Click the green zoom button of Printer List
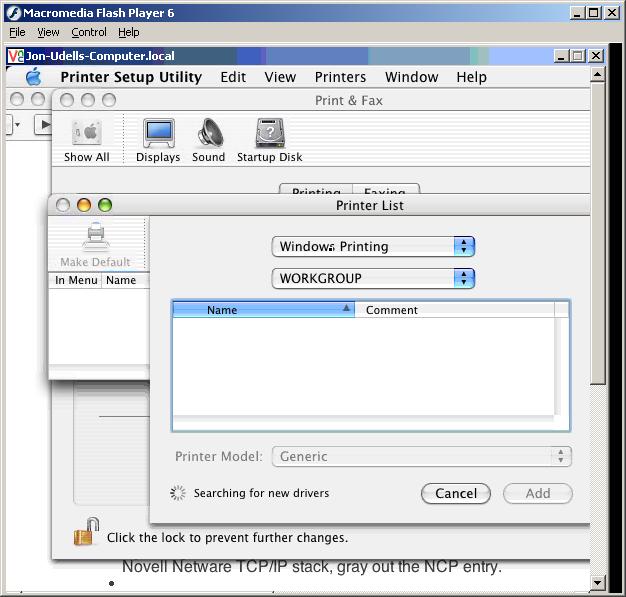Screen dimensions: 626x597 [105, 205]
